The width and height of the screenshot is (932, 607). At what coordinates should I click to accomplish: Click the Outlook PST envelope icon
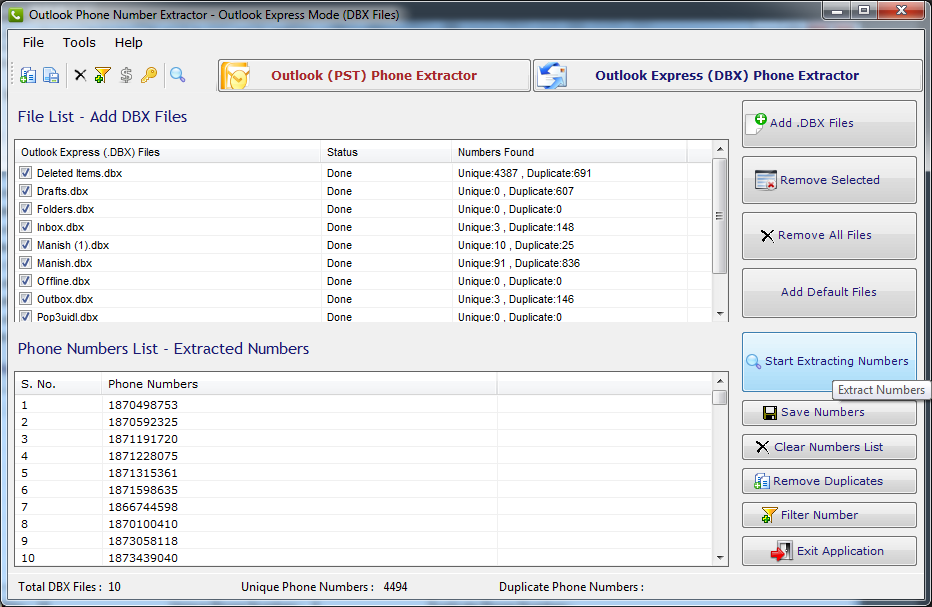(235, 76)
